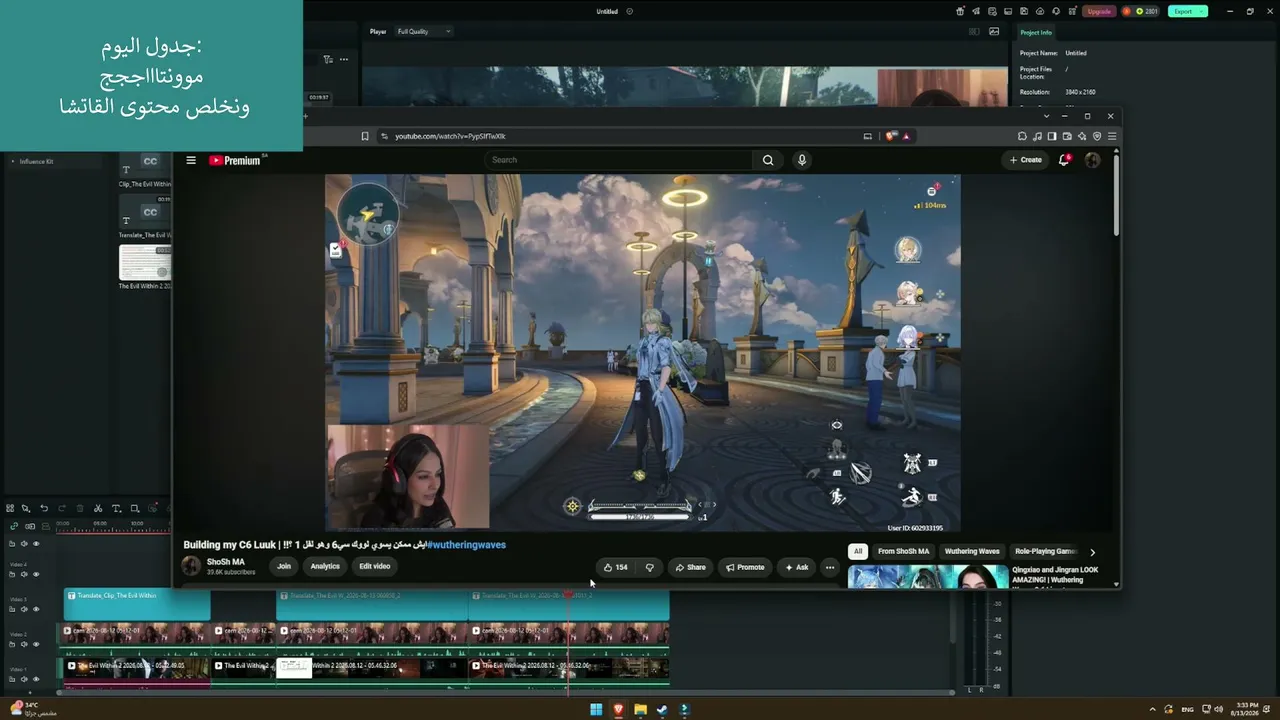Toggle visibility eye of Video 1 track
Image resolution: width=1280 pixels, height=720 pixels.
click(36, 679)
